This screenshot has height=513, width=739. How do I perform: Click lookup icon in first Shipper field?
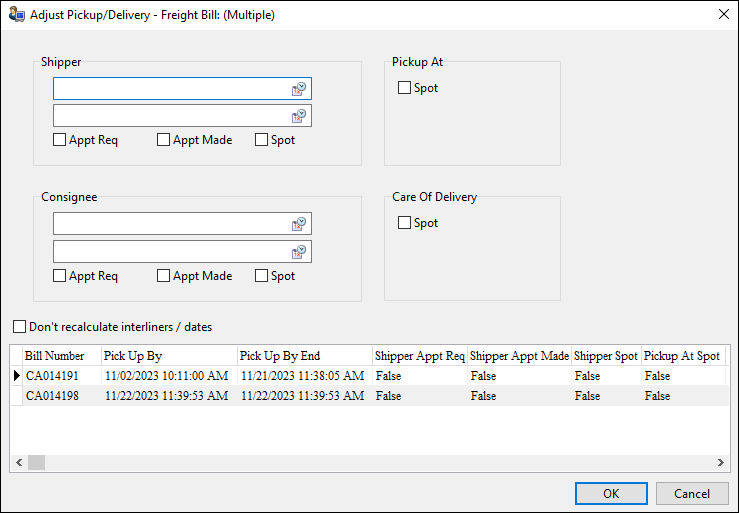tap(300, 89)
